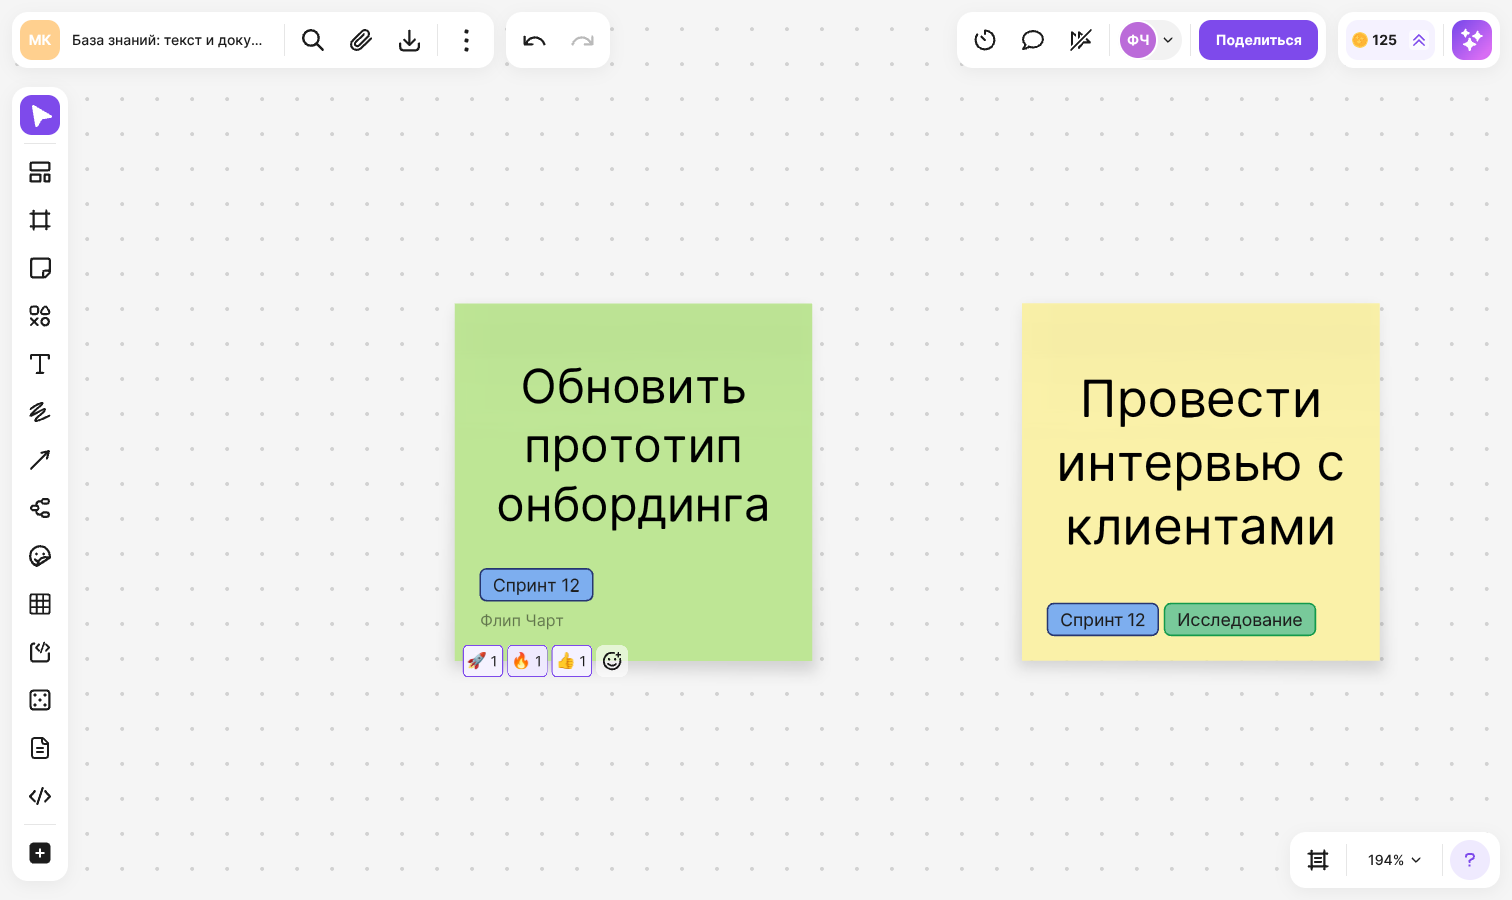Open the dice icon tool in sidebar

[40, 700]
